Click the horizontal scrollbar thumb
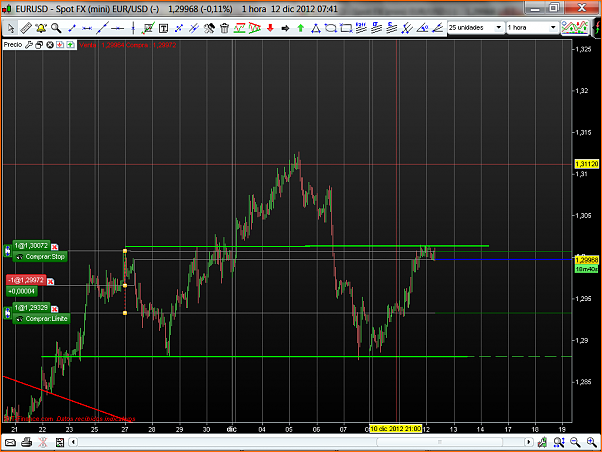Screen dimensions: 602x452 [439, 442]
